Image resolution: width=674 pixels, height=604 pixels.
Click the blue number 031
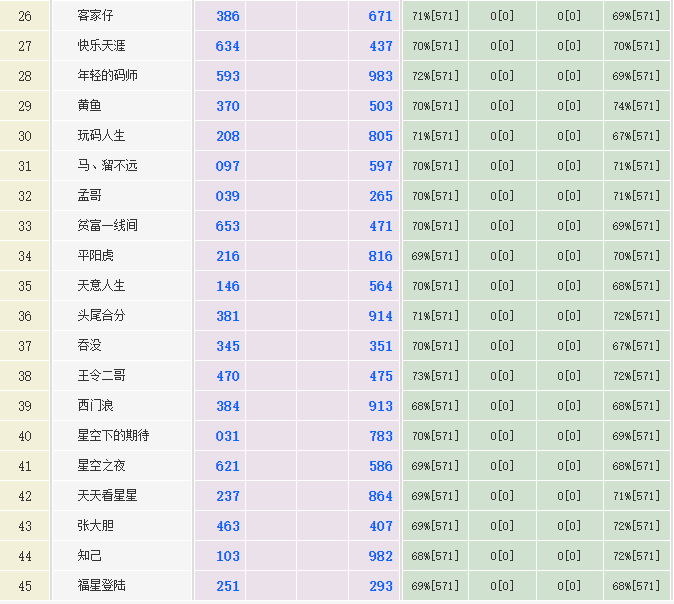tap(228, 436)
